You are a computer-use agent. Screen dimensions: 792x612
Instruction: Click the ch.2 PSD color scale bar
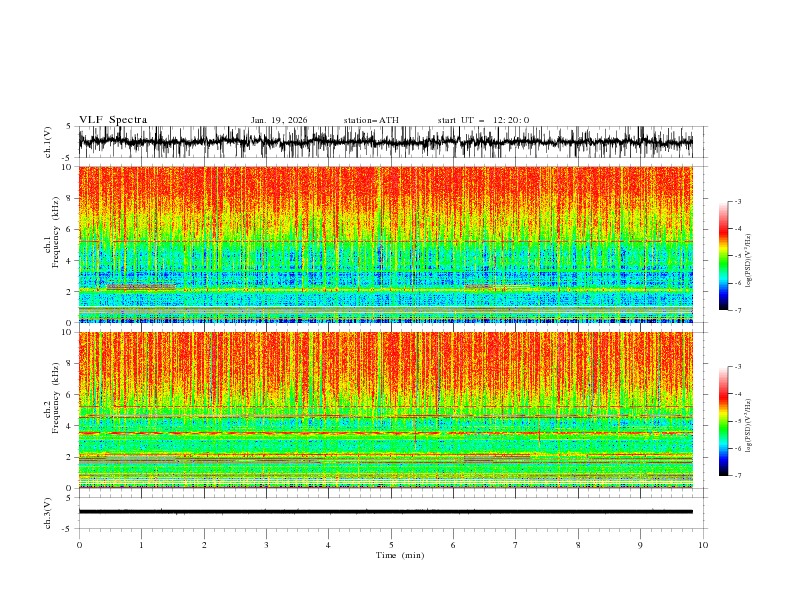tap(723, 421)
